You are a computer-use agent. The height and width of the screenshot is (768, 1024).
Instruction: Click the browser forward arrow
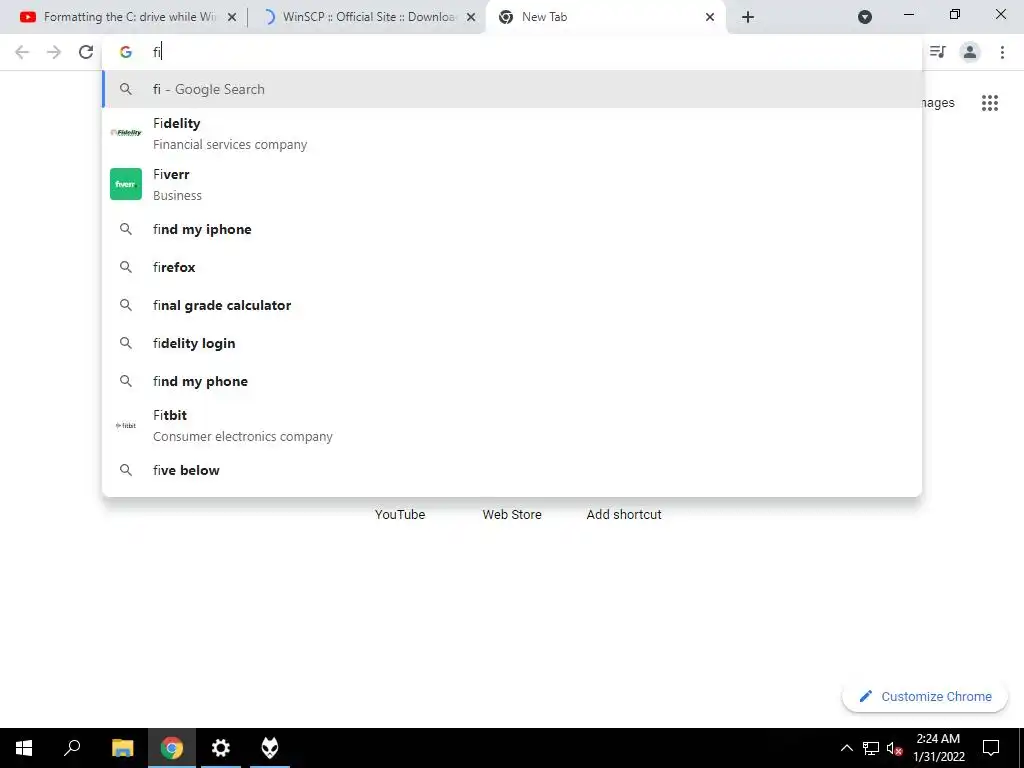[x=54, y=52]
